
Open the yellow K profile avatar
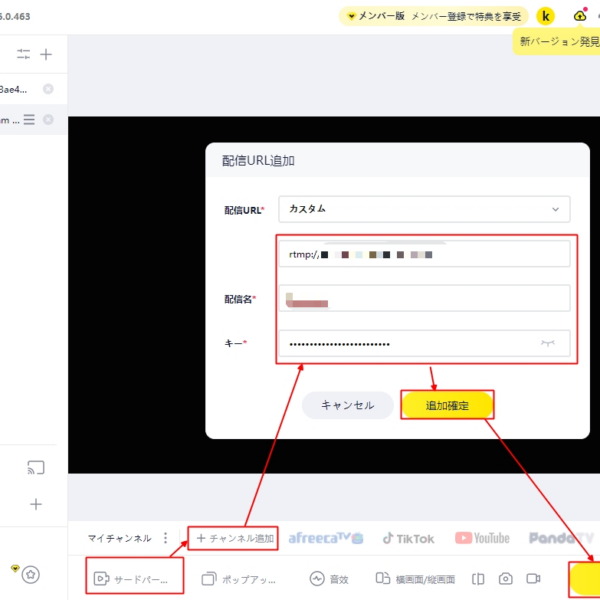tap(545, 16)
